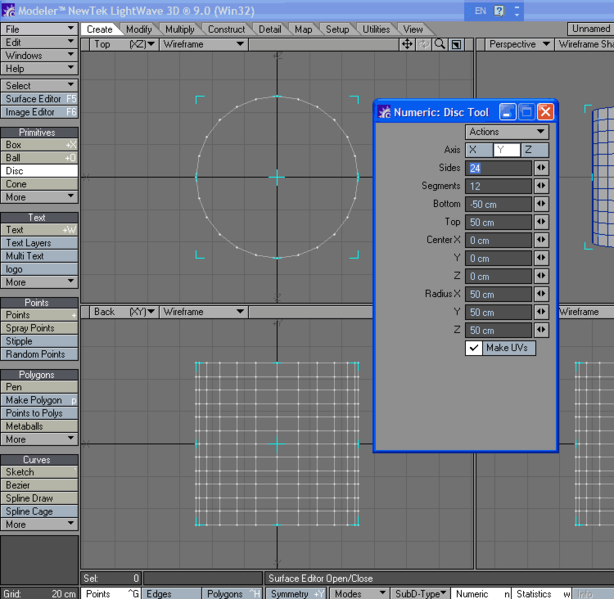Screen dimensions: 614x599
Task: Click the Radius X stepper arrows
Action: 541,294
